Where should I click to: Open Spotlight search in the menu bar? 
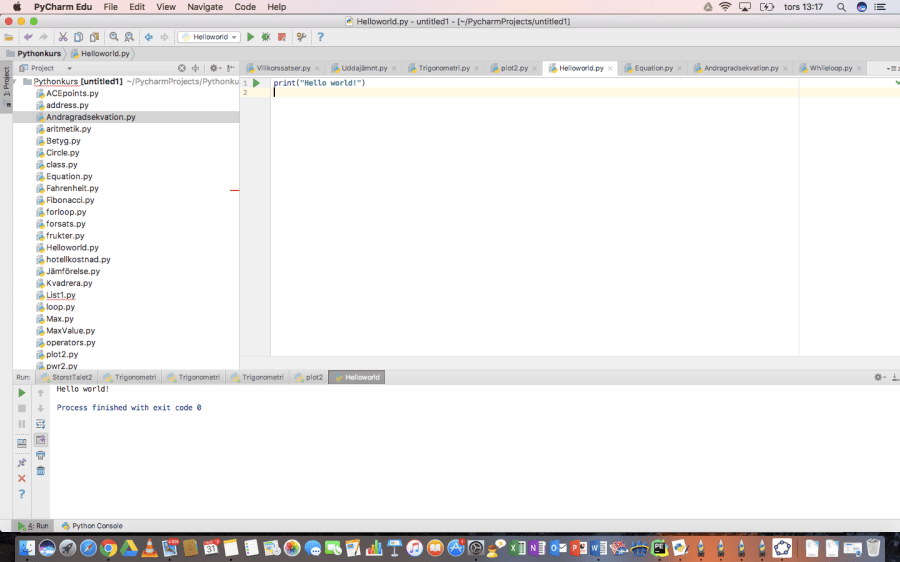pyautogui.click(x=839, y=7)
